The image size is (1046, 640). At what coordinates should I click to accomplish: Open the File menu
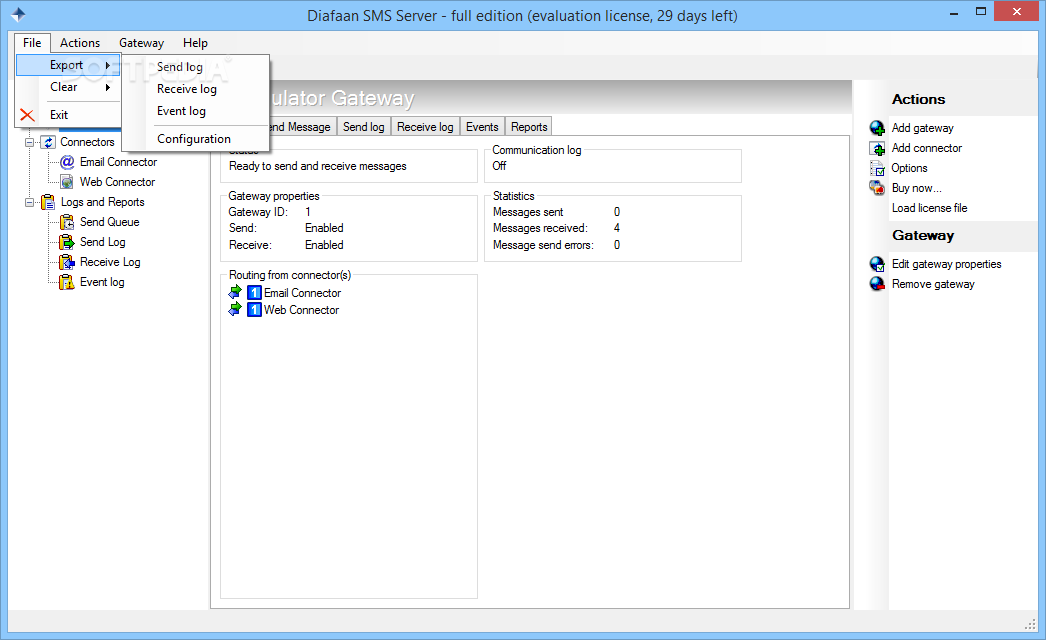pos(32,43)
